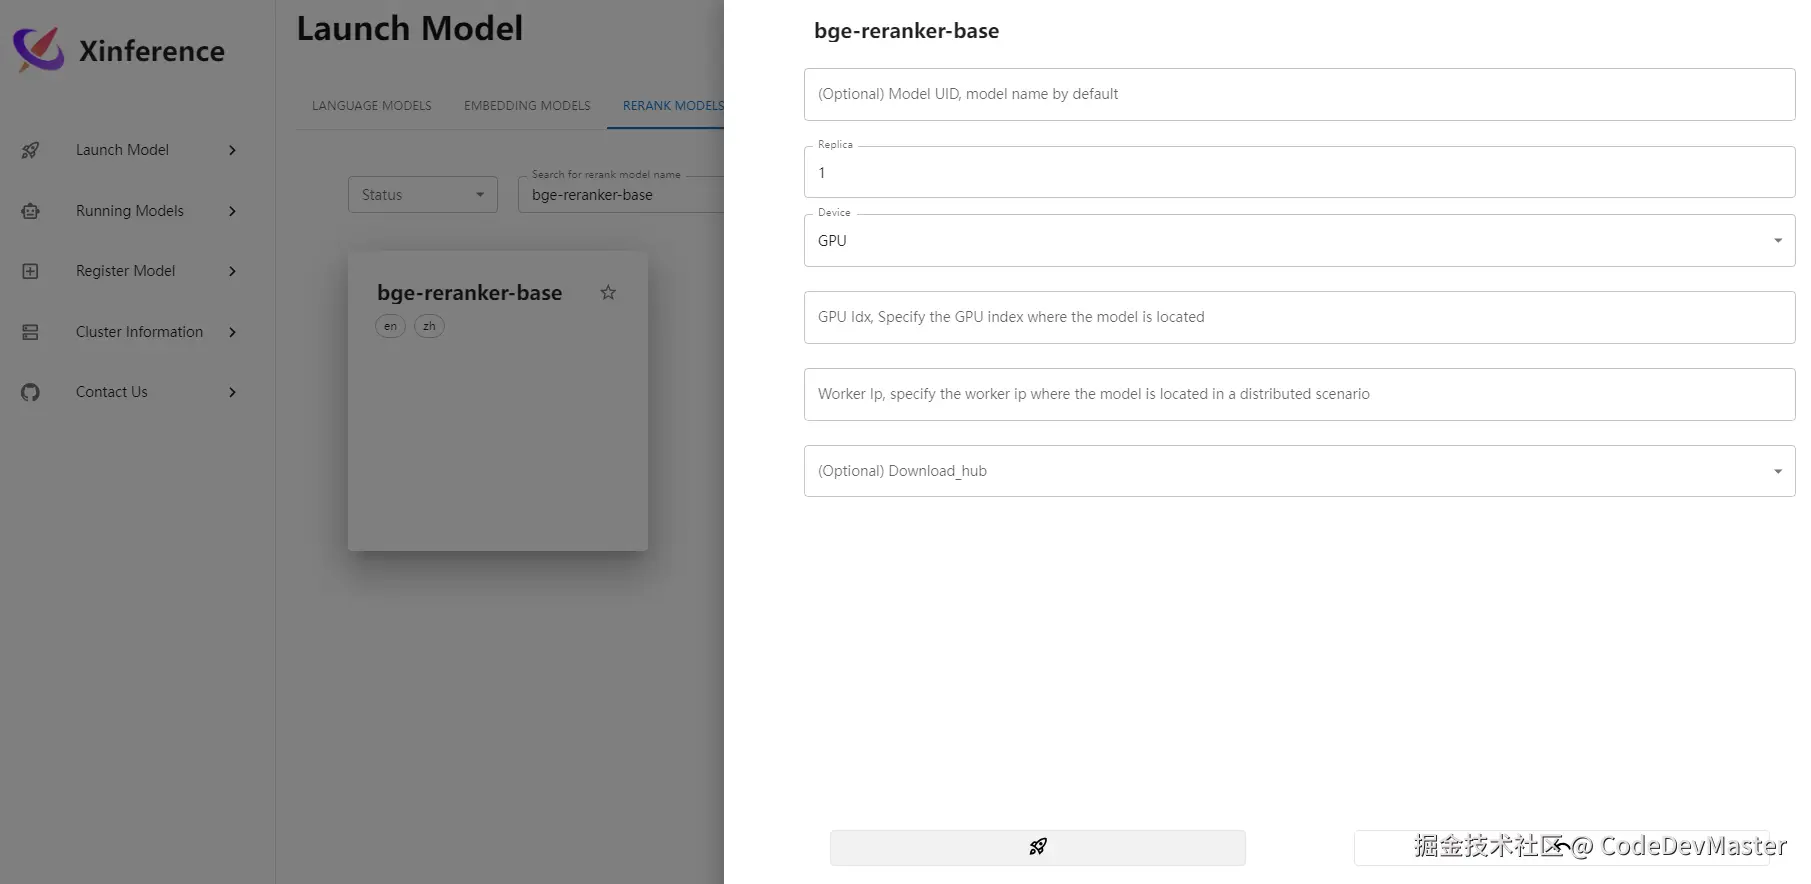
Task: Switch to the Language Models tab
Action: tap(371, 106)
